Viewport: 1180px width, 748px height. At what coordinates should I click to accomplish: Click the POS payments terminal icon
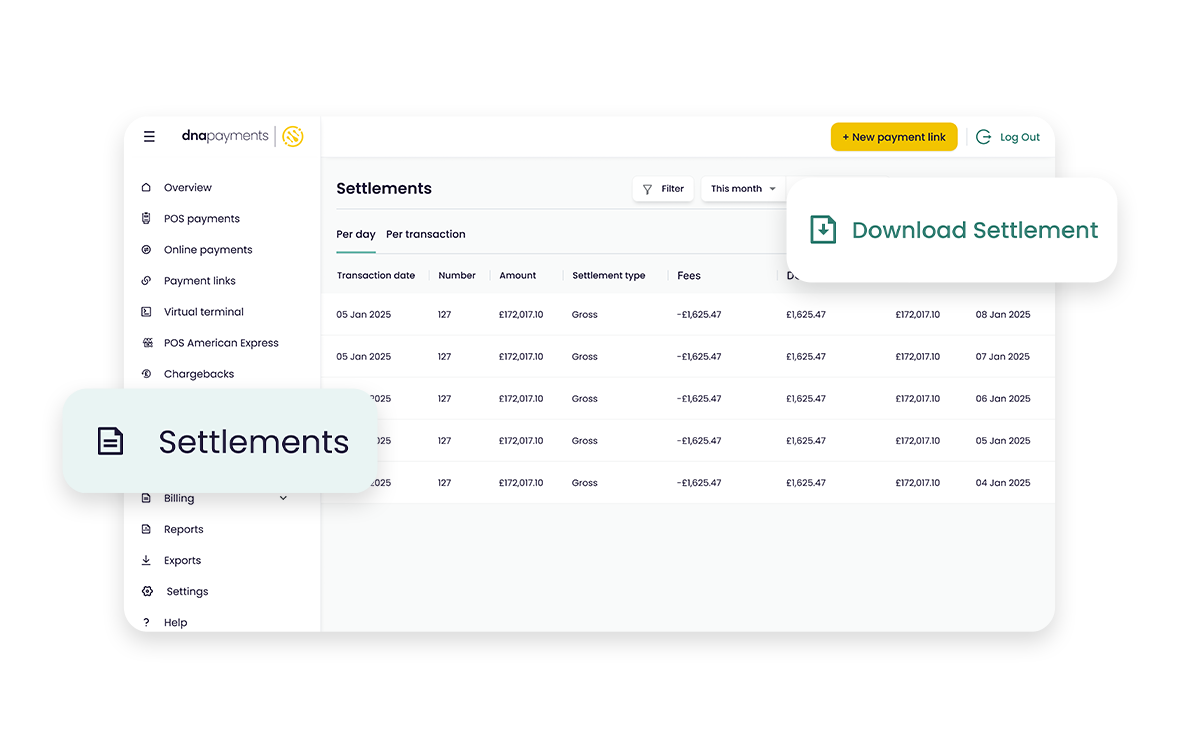click(146, 219)
